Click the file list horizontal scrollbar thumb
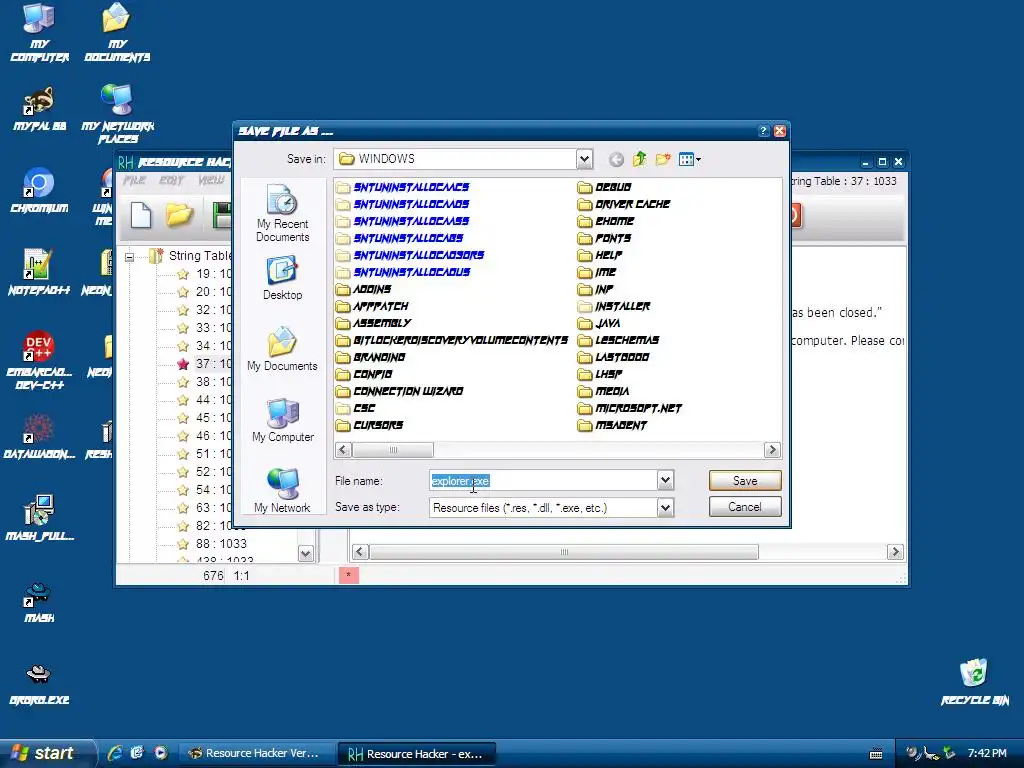 click(x=392, y=450)
